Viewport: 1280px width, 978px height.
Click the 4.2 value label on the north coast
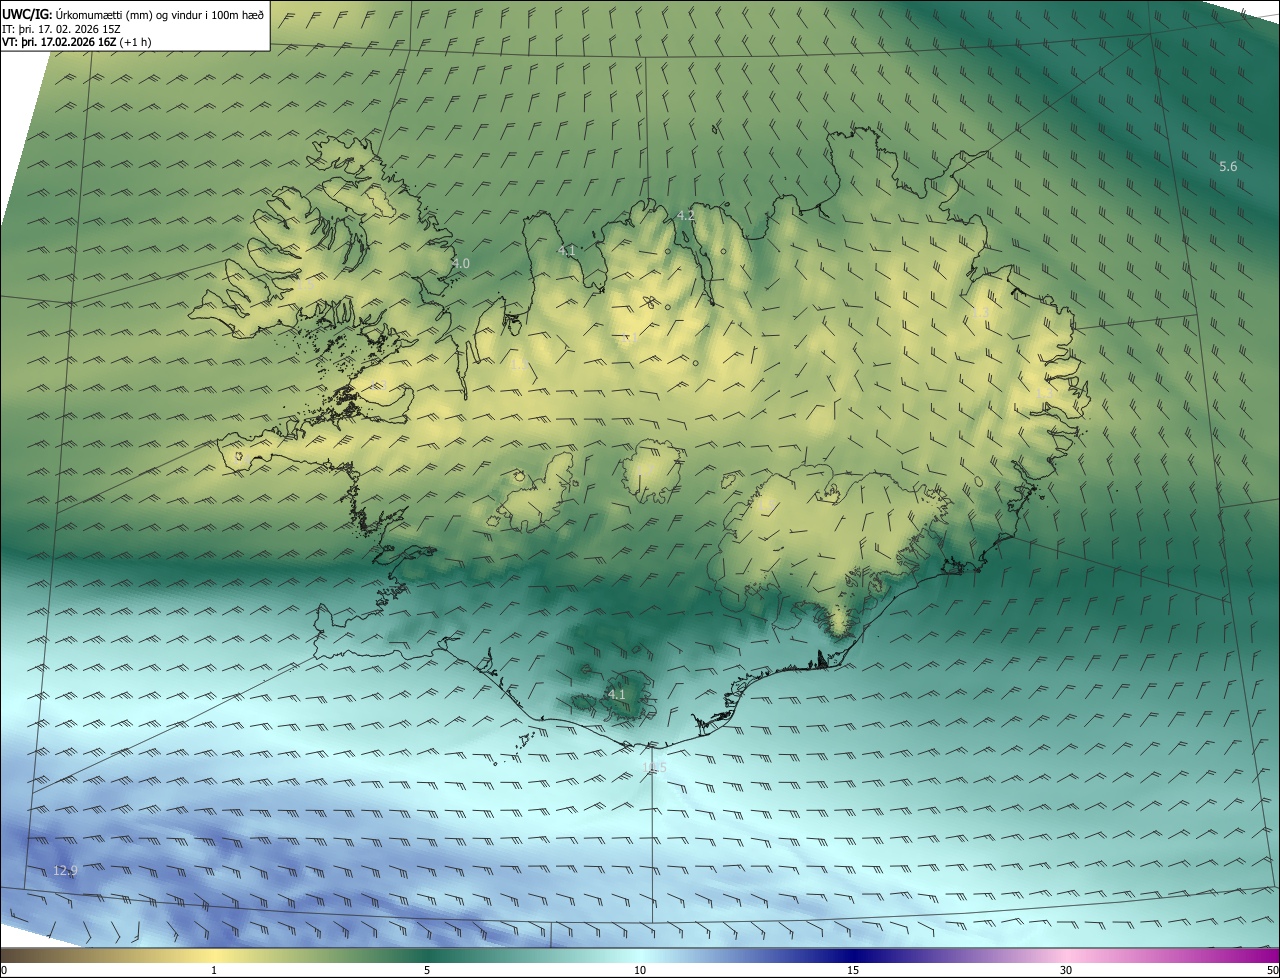[686, 215]
